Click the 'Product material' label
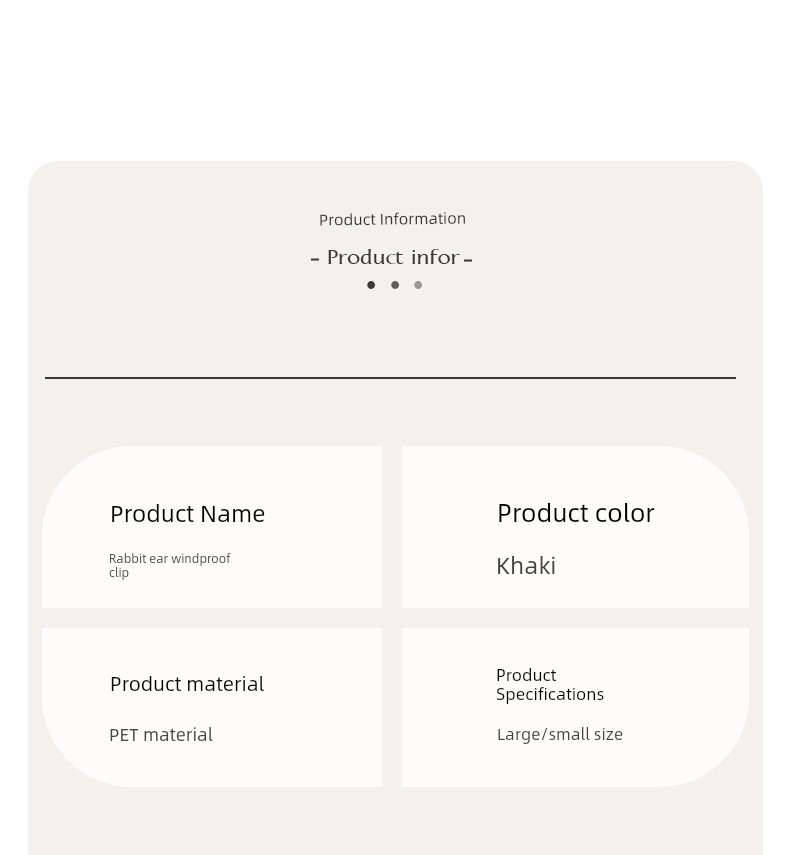This screenshot has height=855, width=790. [x=187, y=684]
